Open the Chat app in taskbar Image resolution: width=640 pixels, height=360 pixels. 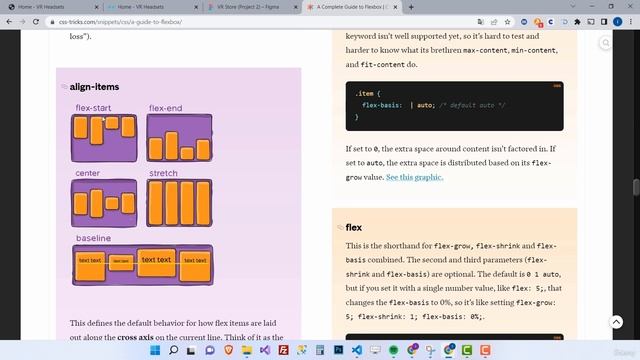tap(210, 350)
